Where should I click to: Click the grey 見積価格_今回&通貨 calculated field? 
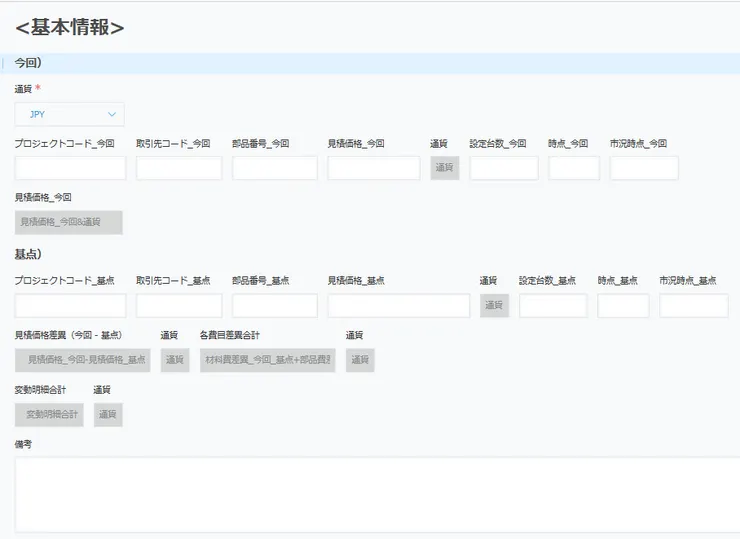(69, 222)
